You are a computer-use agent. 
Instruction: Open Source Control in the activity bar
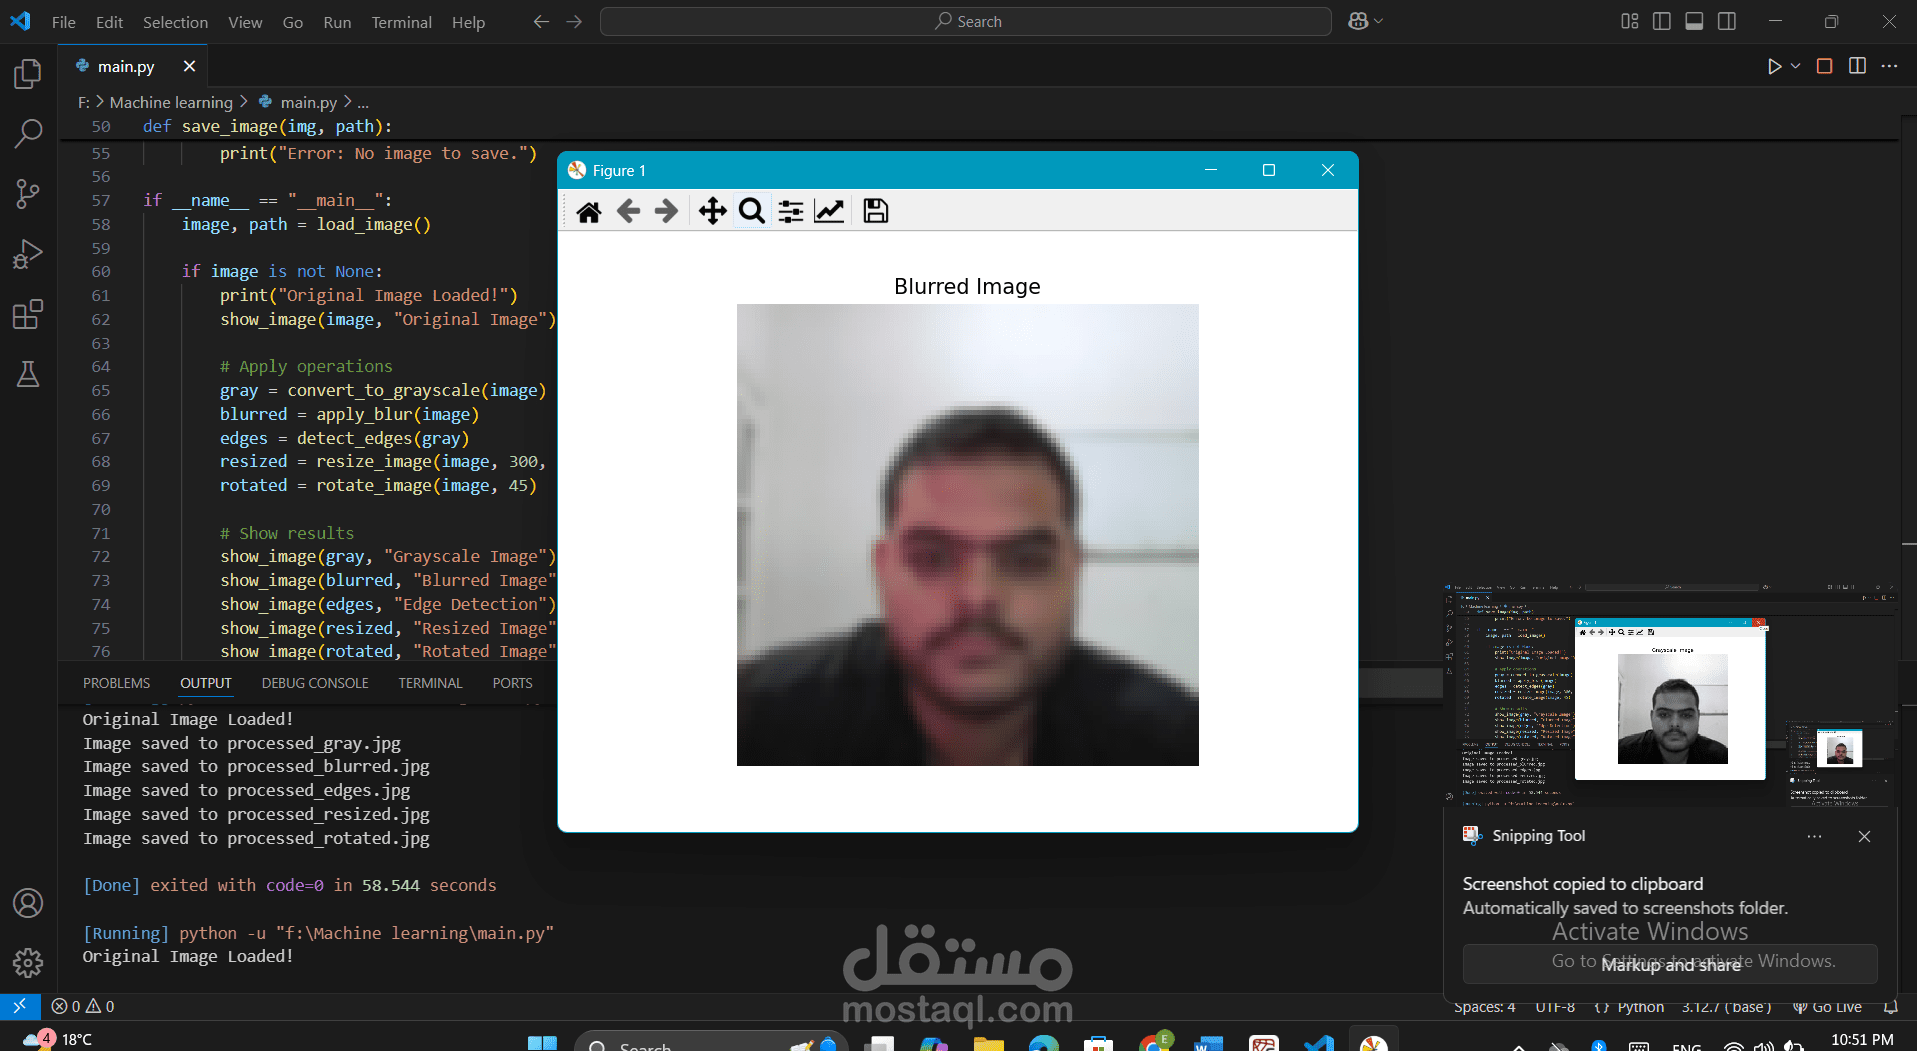(x=27, y=194)
